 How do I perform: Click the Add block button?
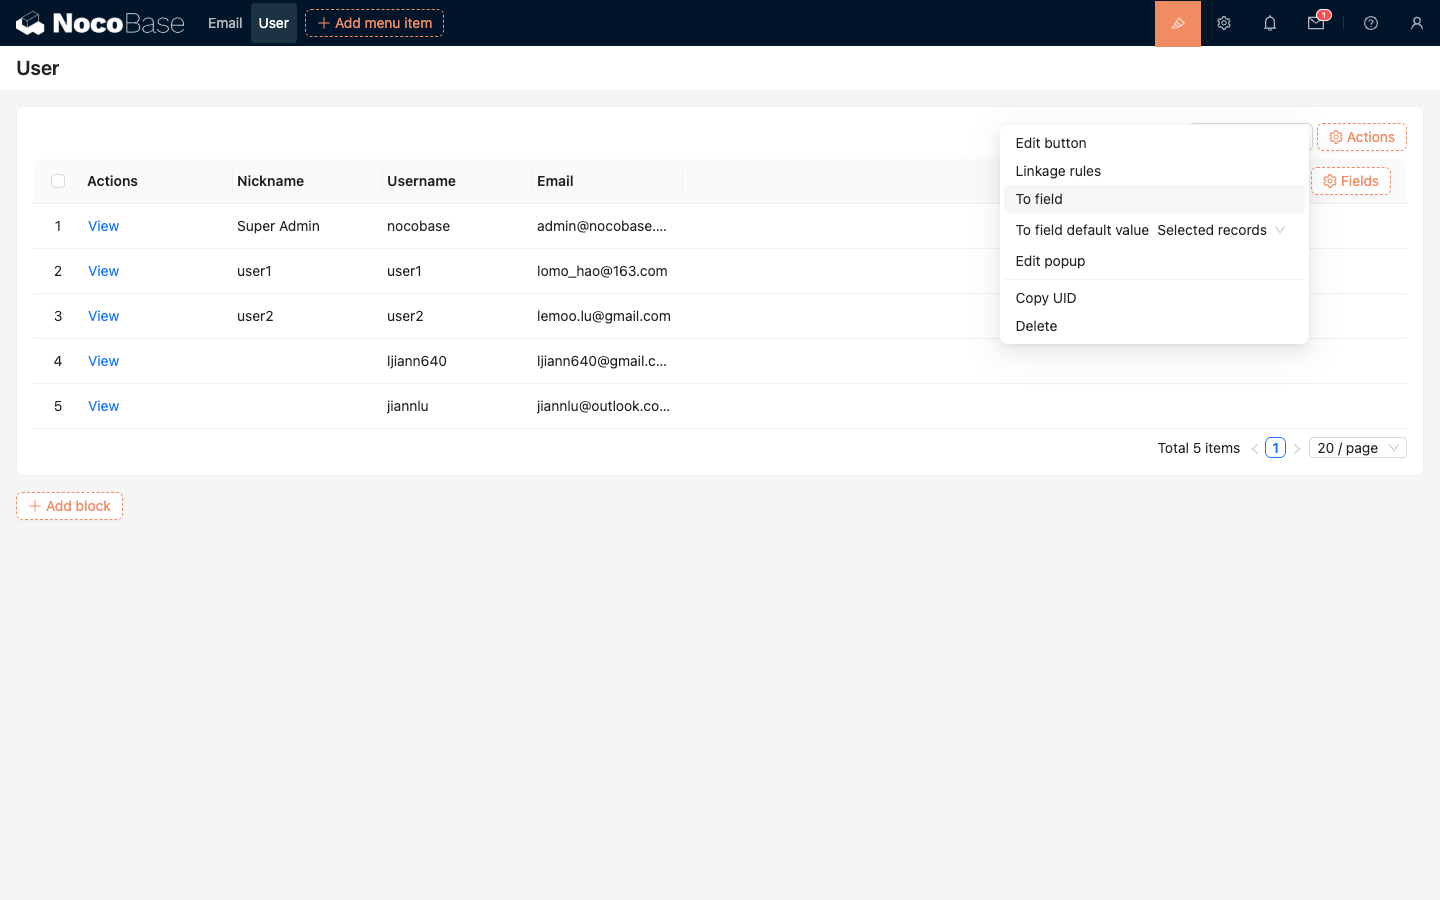click(69, 506)
